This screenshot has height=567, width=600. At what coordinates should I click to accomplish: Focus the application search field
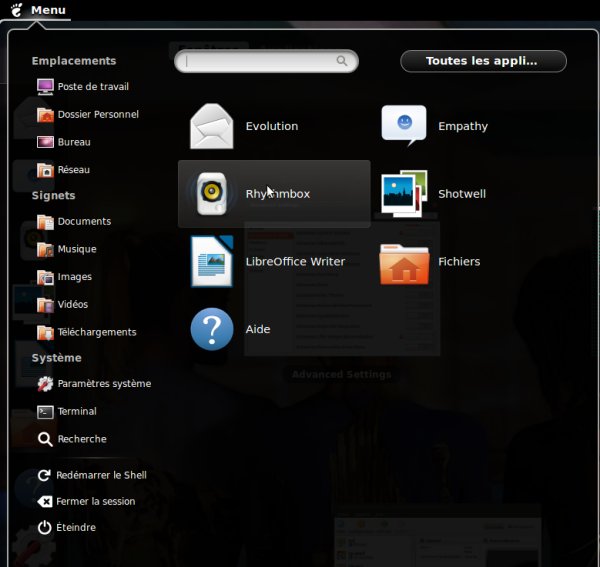[x=266, y=61]
